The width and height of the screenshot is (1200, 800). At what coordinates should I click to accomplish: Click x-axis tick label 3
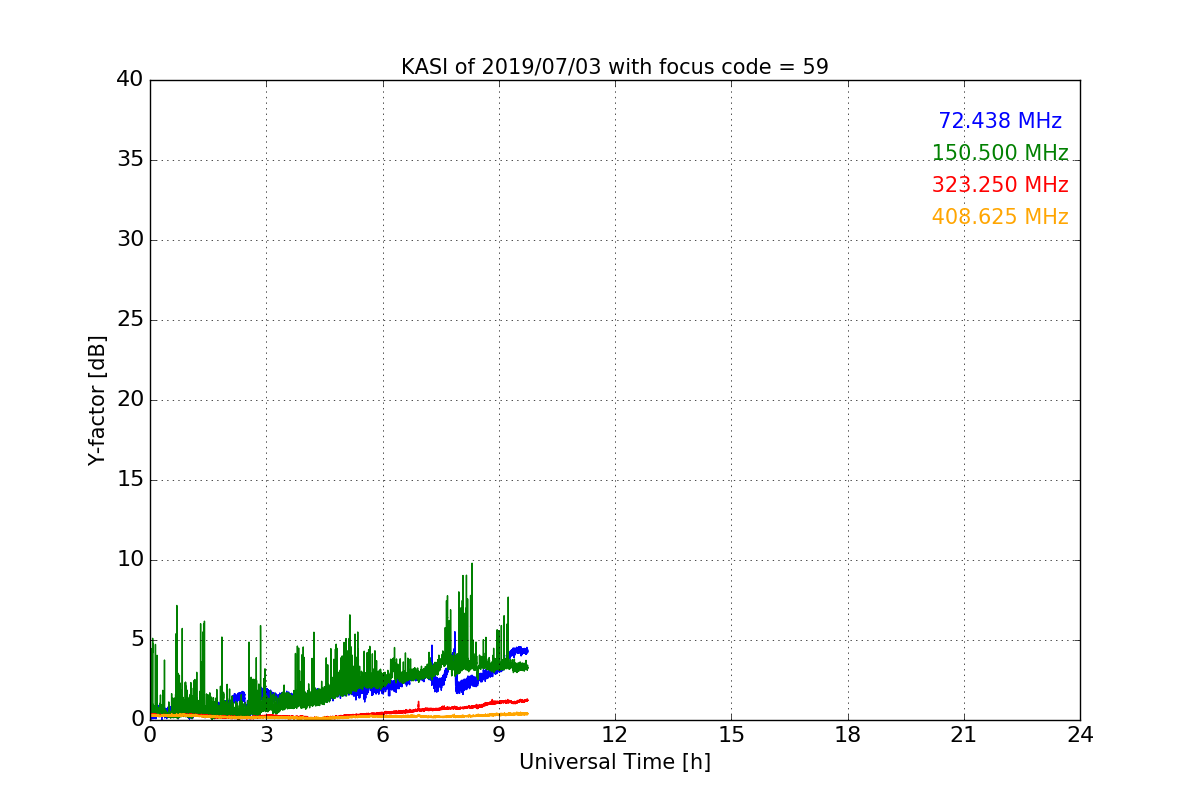[266, 735]
